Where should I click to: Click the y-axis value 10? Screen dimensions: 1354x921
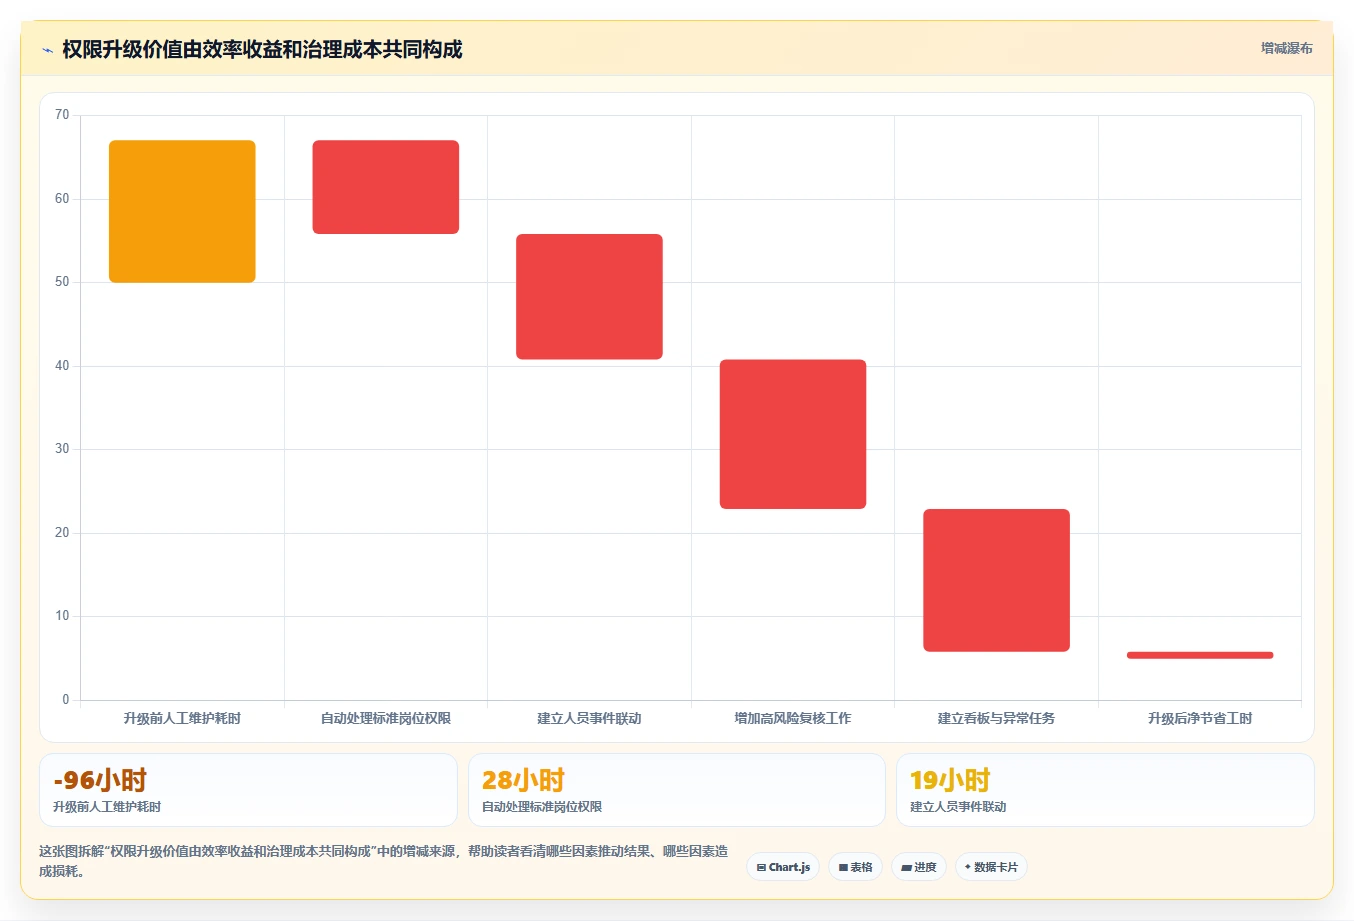(x=62, y=616)
